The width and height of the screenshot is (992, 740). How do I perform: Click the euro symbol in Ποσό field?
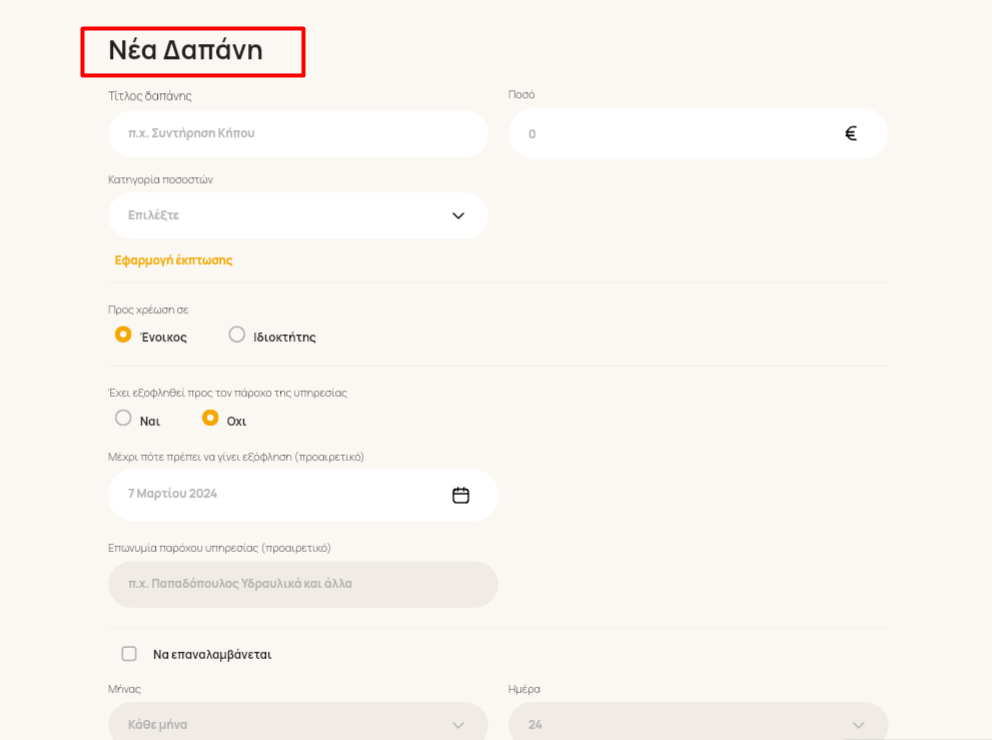tap(851, 133)
